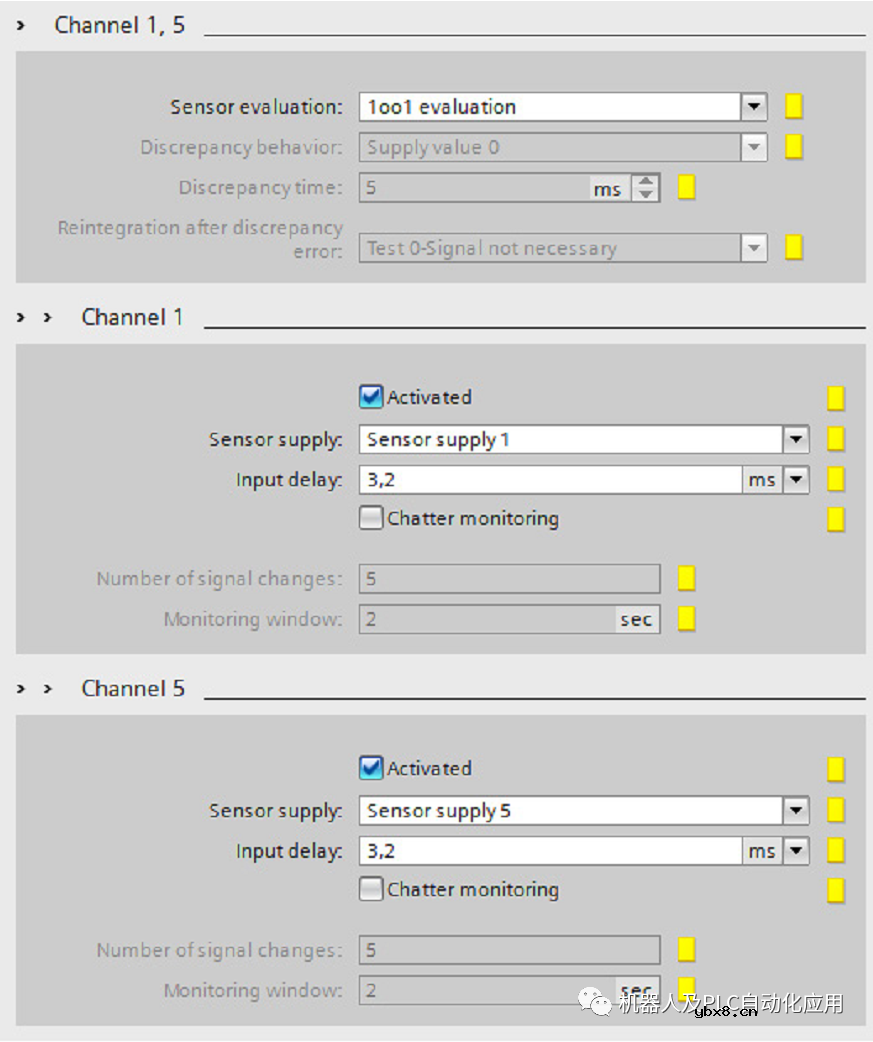Click yellow marker beside Channel 1 Monitoring window
Image resolution: width=873 pixels, height=1042 pixels.
pos(686,619)
